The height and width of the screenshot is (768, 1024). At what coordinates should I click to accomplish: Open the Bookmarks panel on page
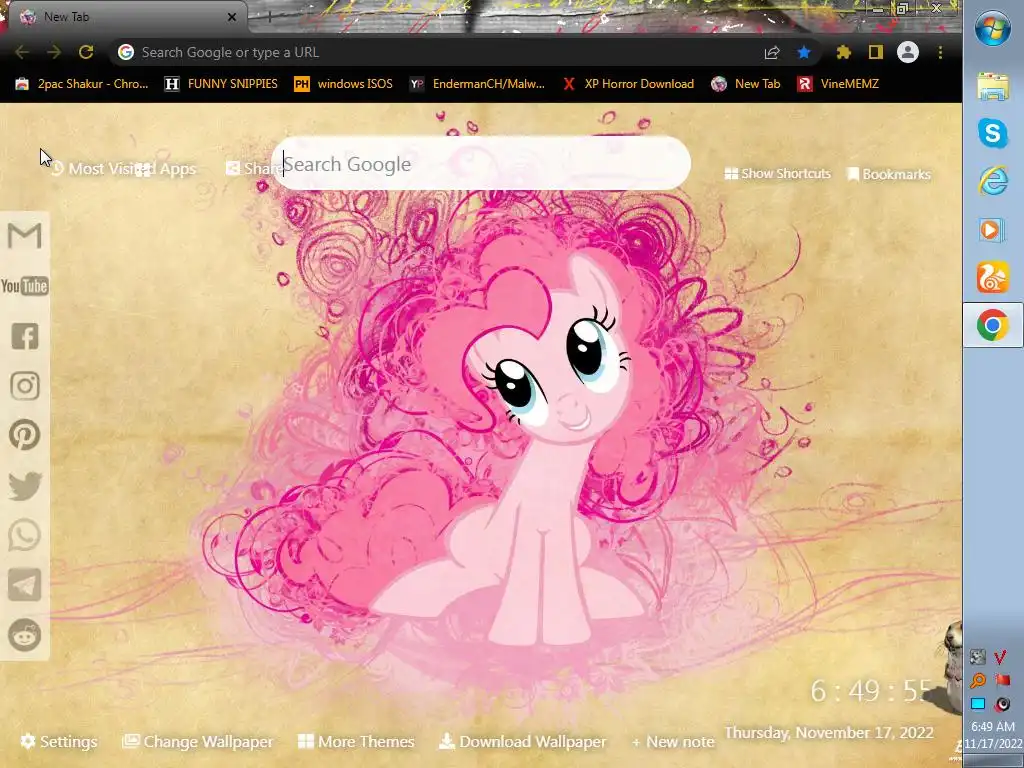(x=889, y=174)
